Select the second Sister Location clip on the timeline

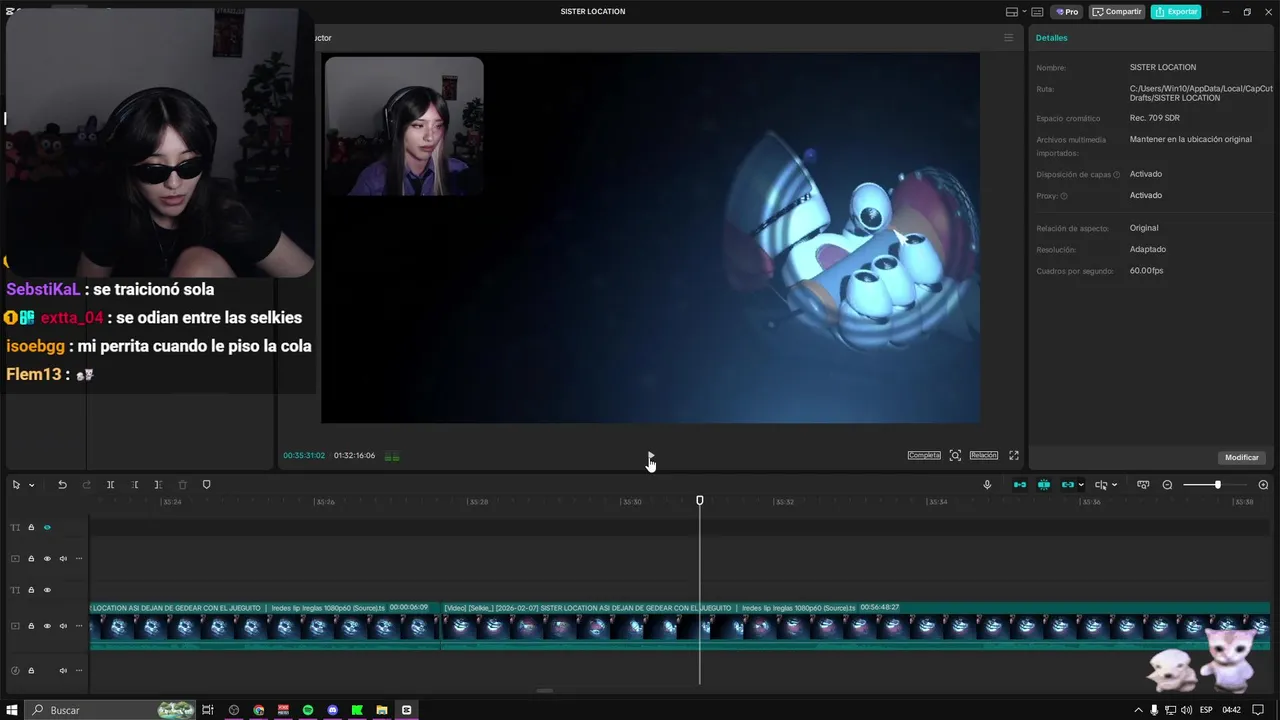click(x=856, y=625)
